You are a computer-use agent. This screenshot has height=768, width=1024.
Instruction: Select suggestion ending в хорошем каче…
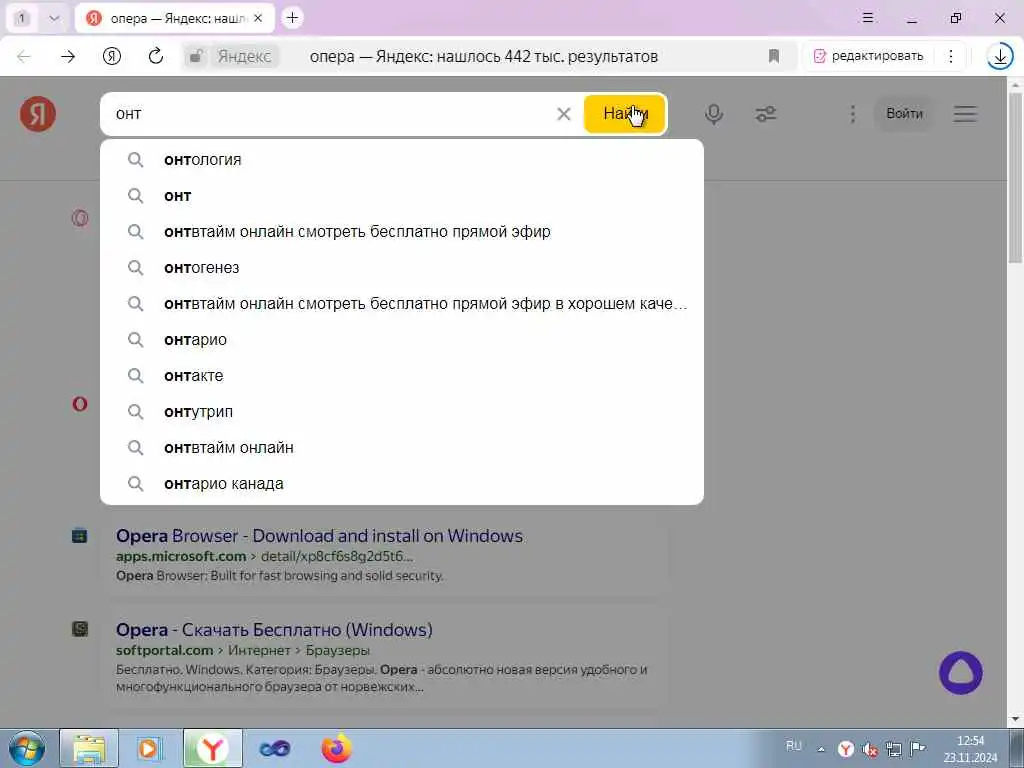402,304
